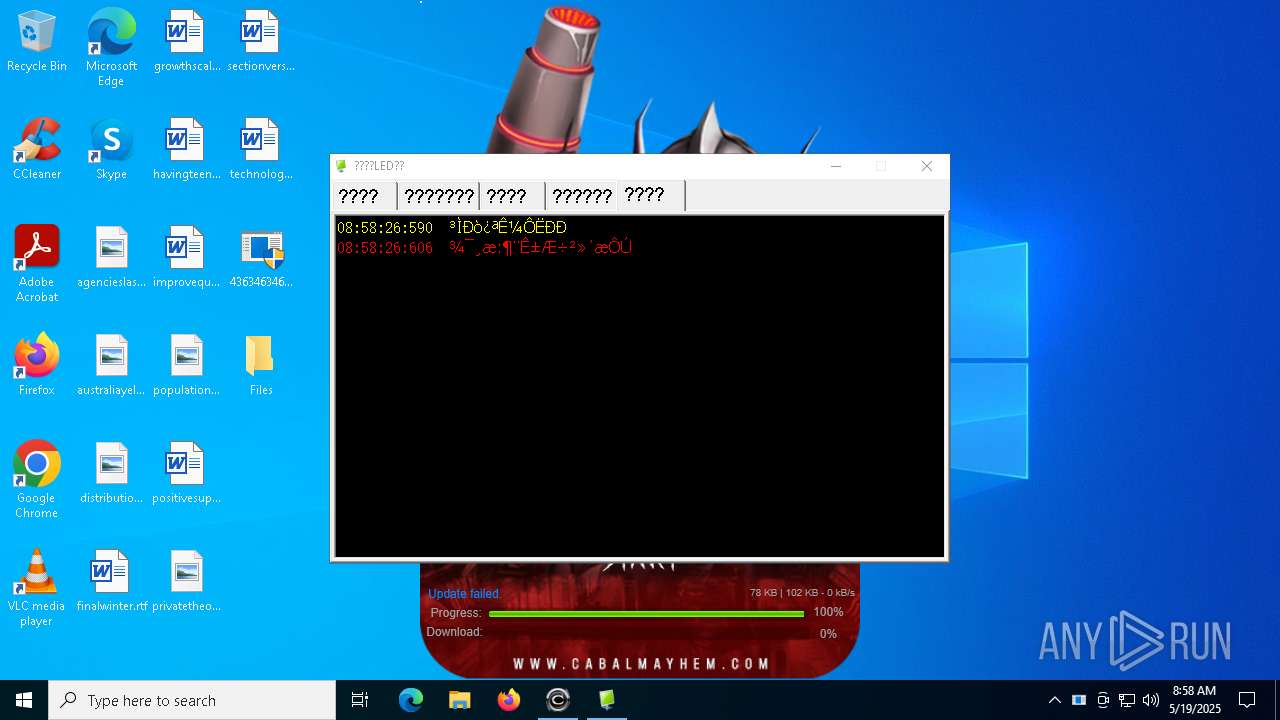Select the '???????' second tab
This screenshot has height=720, width=1280.
[439, 196]
